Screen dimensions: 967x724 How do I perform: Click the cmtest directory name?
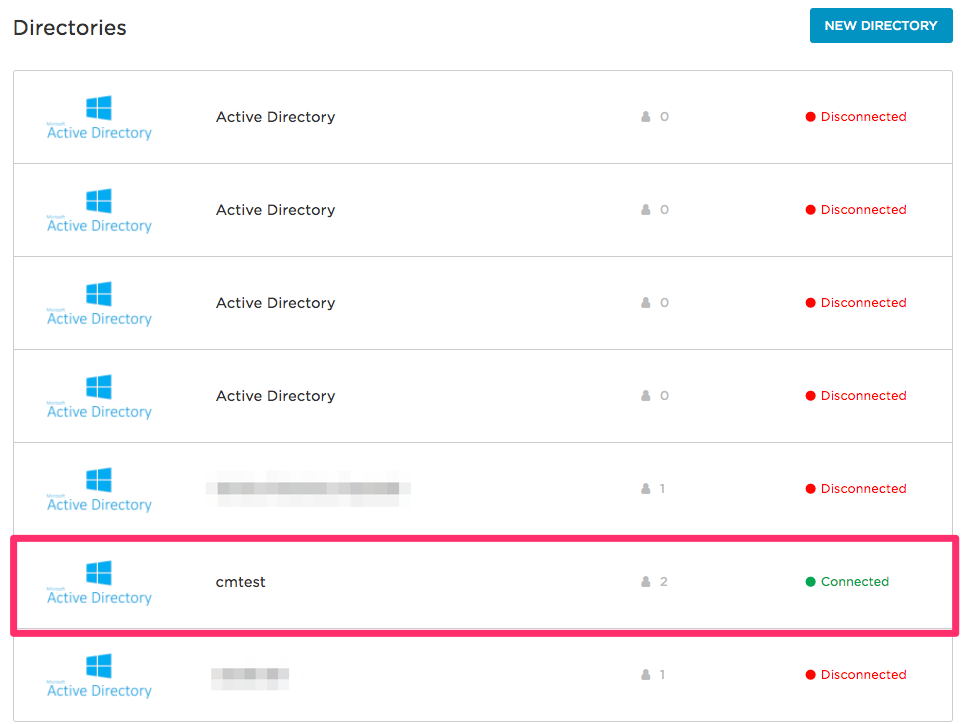pyautogui.click(x=240, y=581)
